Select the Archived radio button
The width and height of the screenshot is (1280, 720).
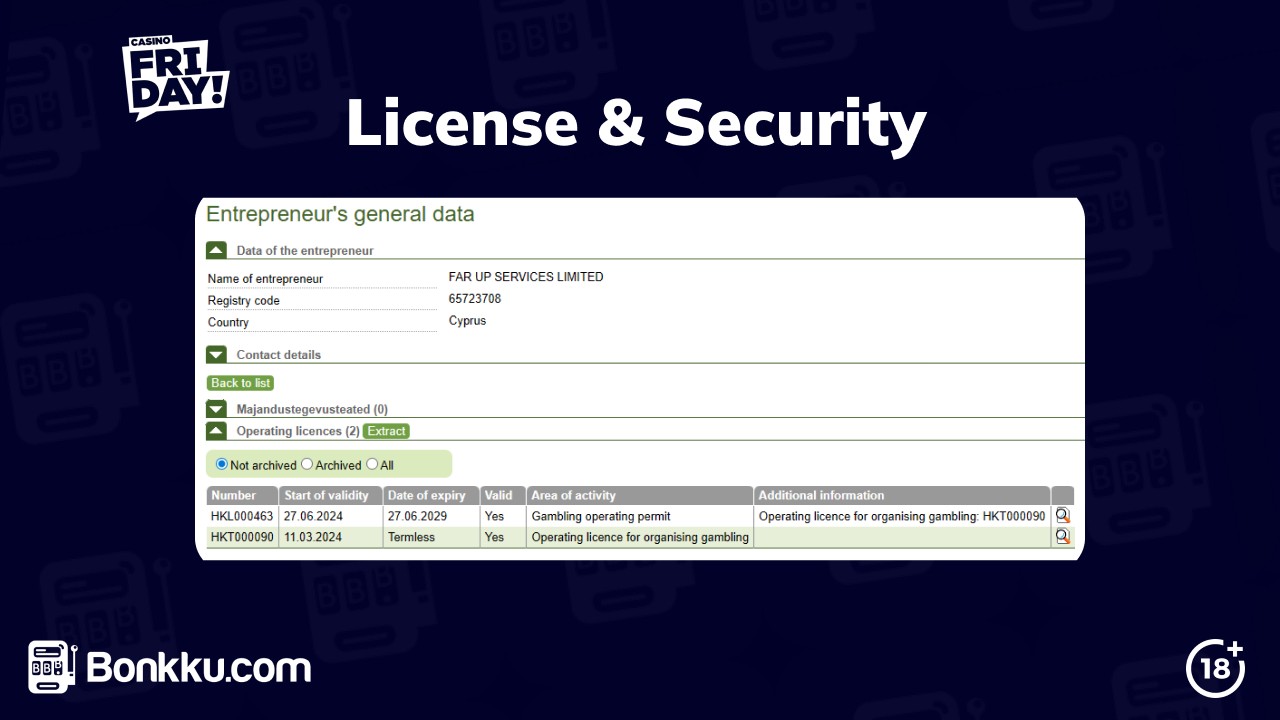coord(307,464)
